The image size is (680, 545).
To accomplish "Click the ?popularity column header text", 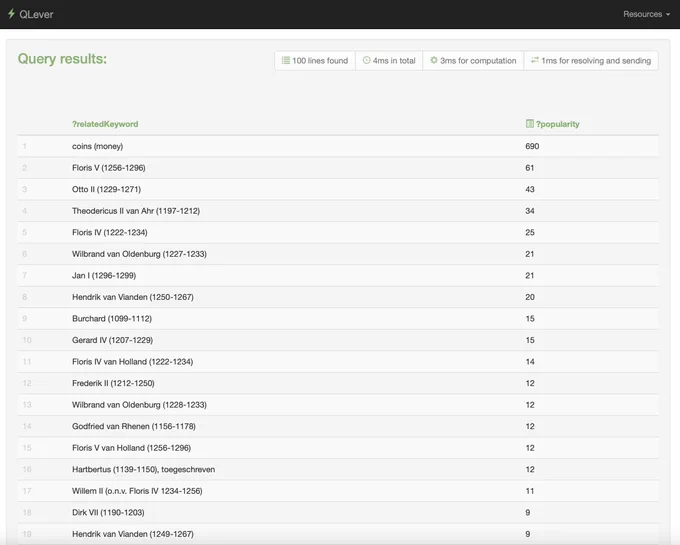I will [x=557, y=124].
